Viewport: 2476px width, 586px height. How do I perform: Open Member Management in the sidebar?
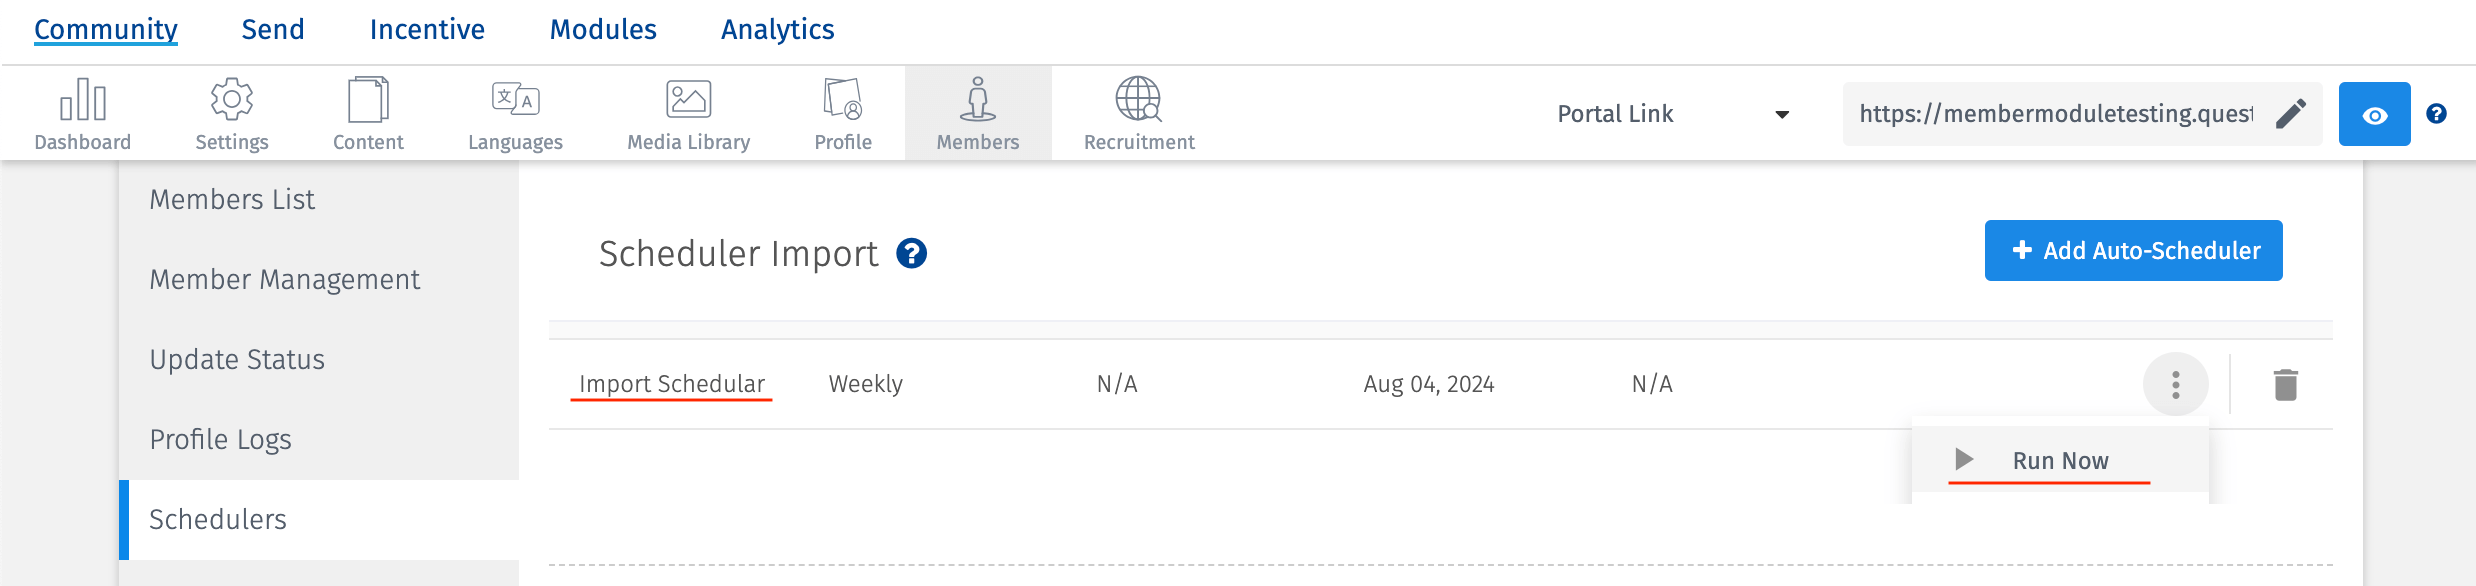tap(285, 279)
